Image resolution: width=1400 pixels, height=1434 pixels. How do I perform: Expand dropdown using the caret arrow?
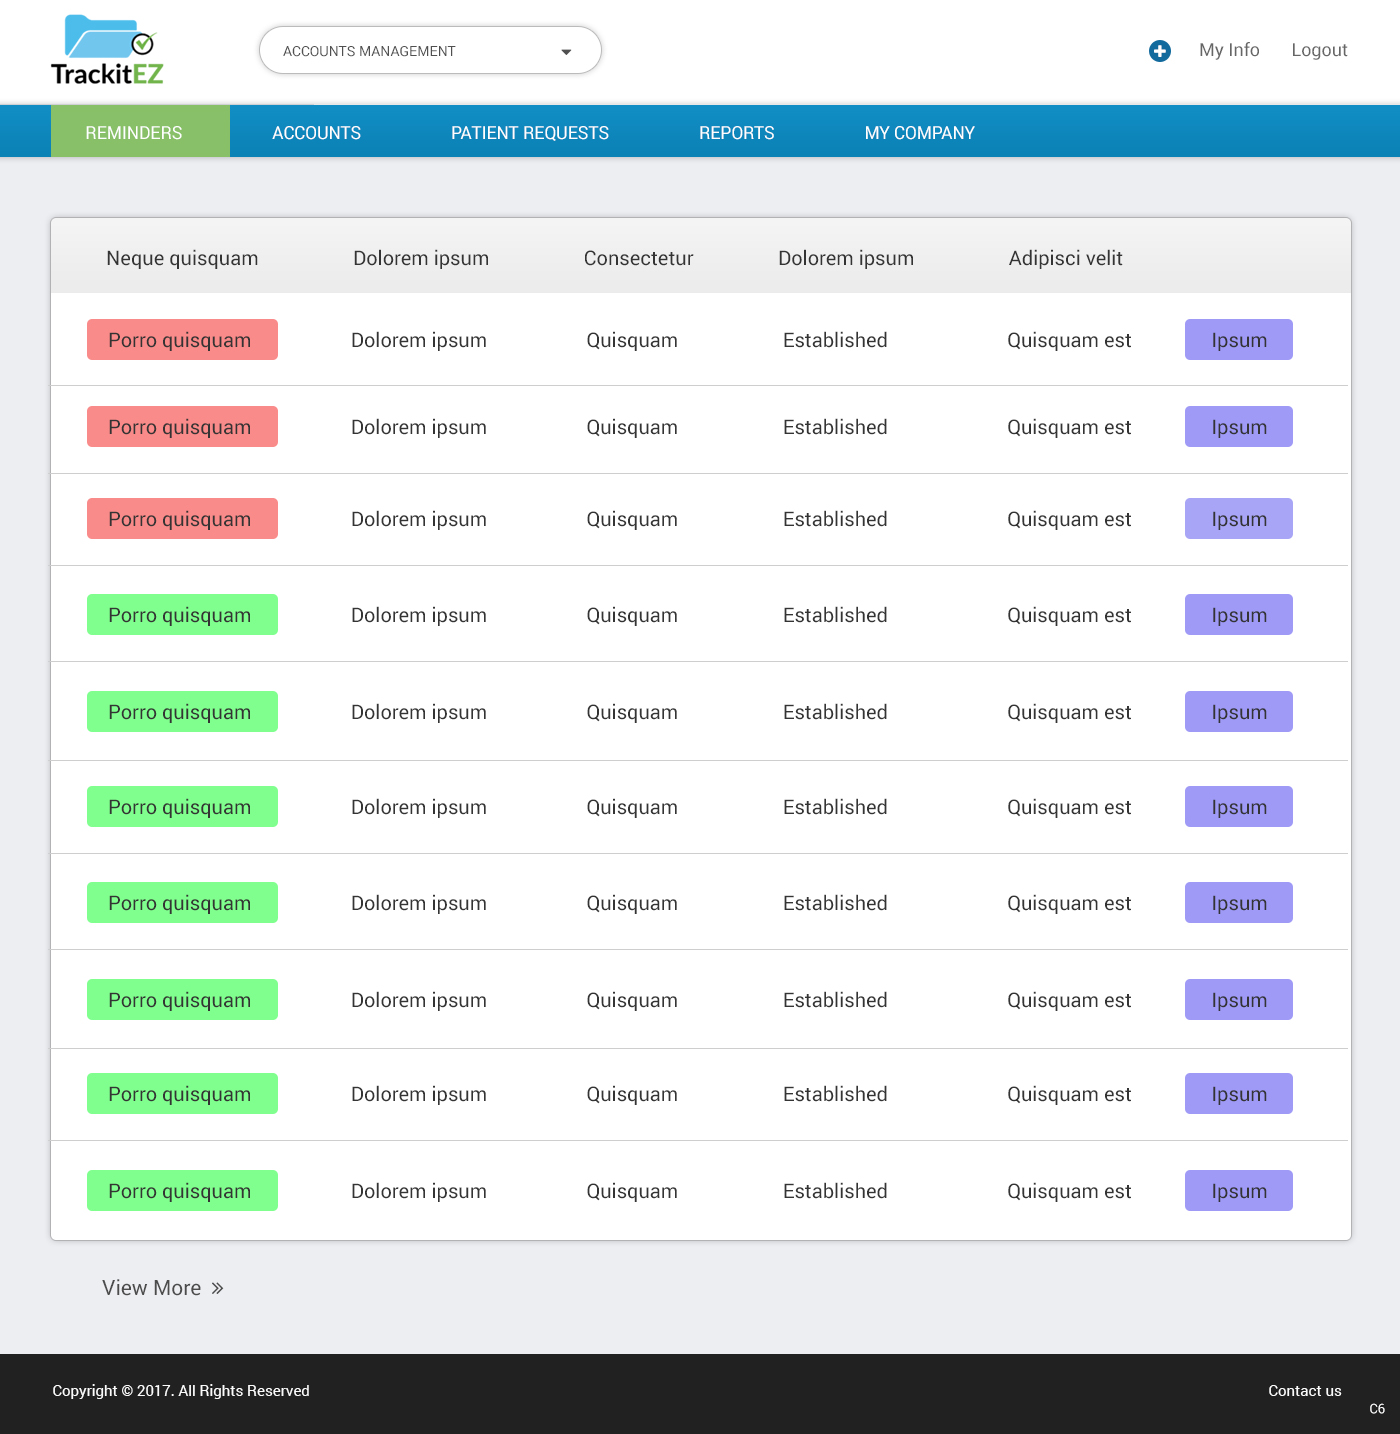566,52
